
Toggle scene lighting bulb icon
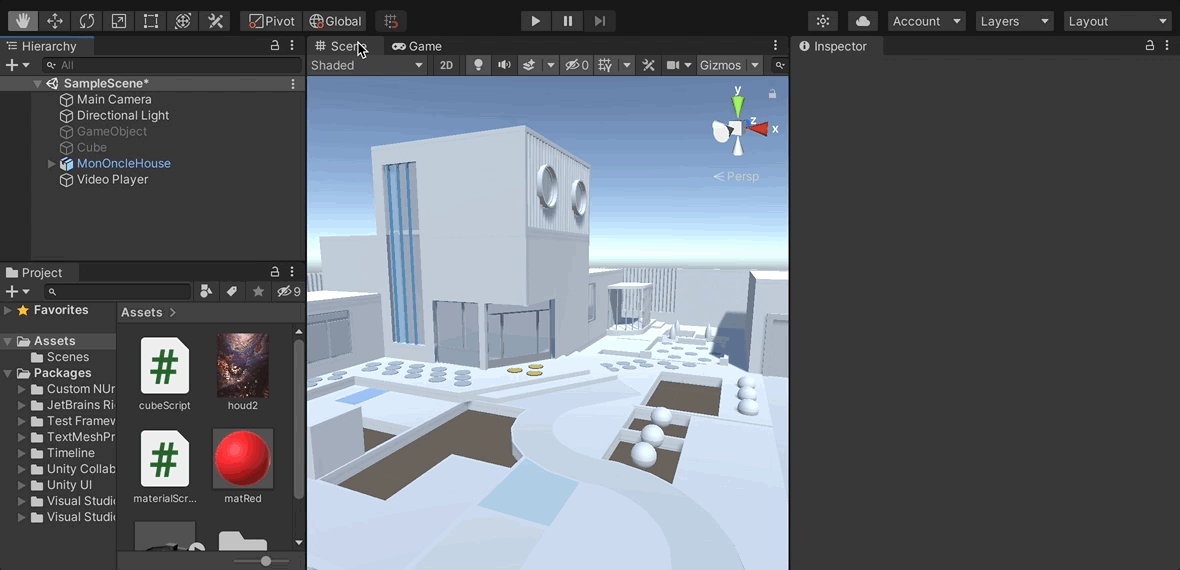point(478,65)
